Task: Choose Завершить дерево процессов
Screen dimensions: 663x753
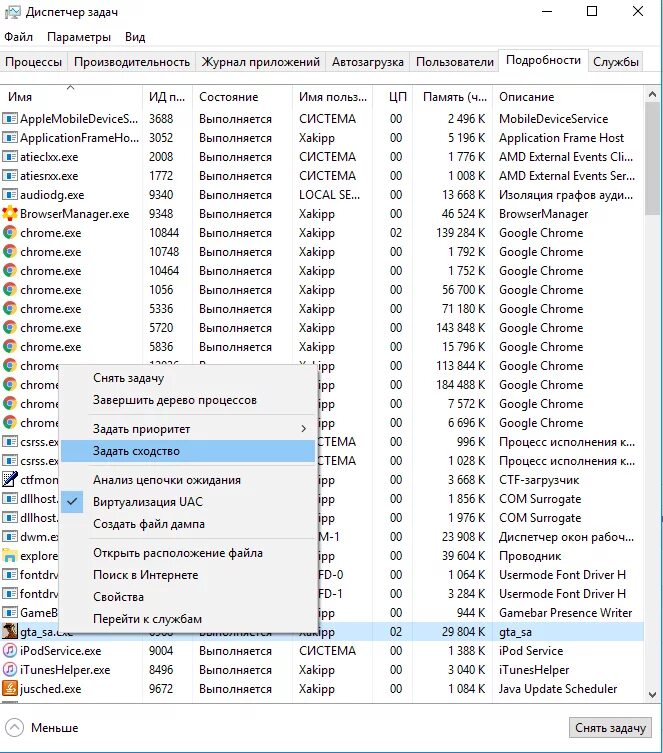Action: [x=188, y=400]
